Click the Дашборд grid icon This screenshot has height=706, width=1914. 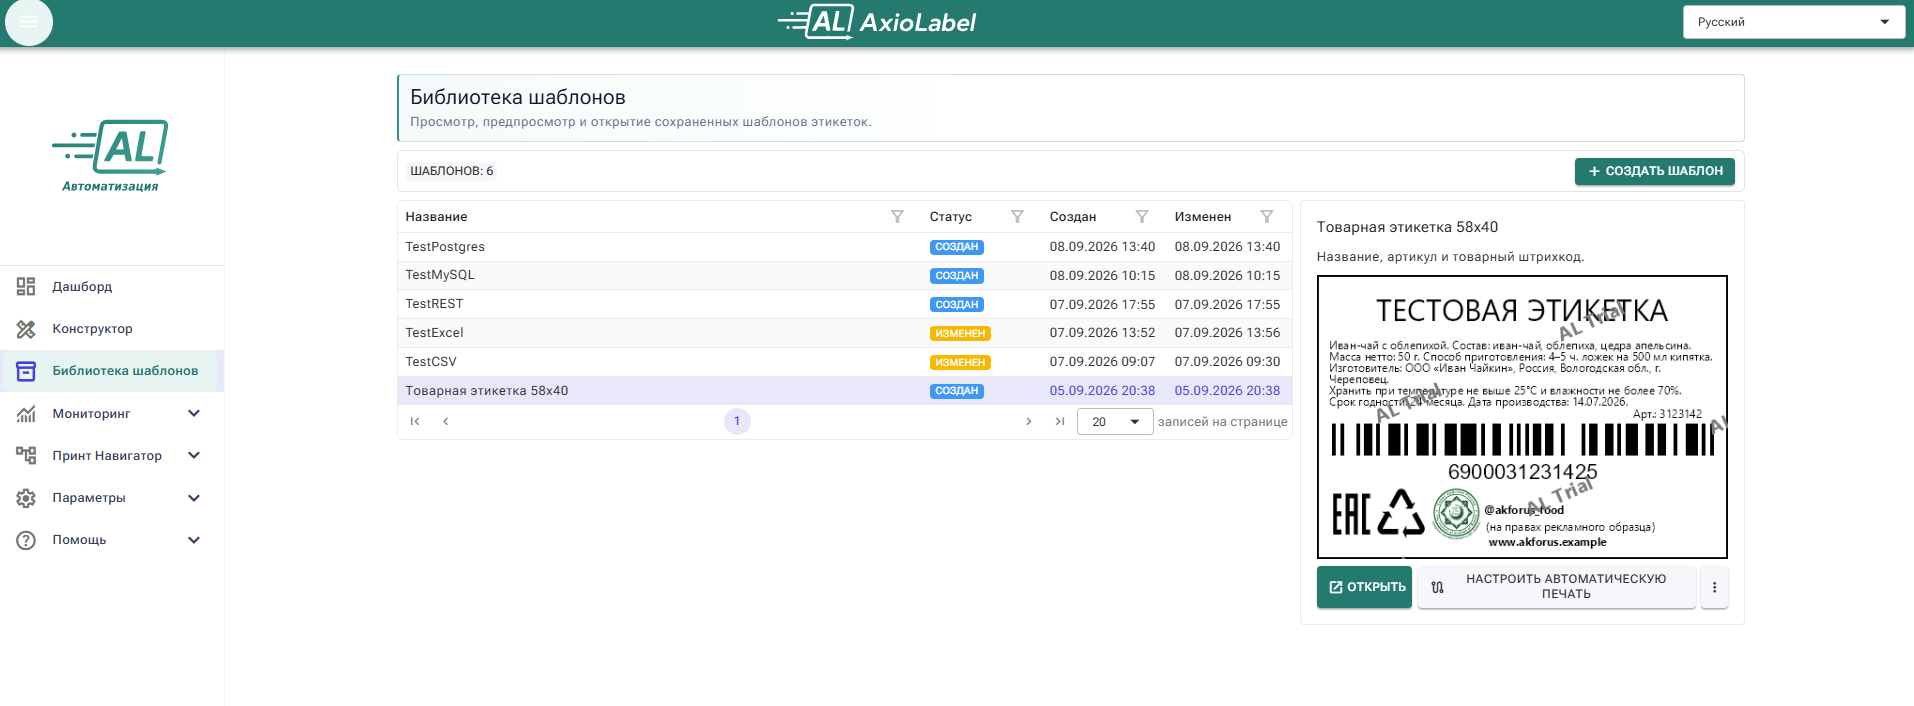pyautogui.click(x=26, y=287)
